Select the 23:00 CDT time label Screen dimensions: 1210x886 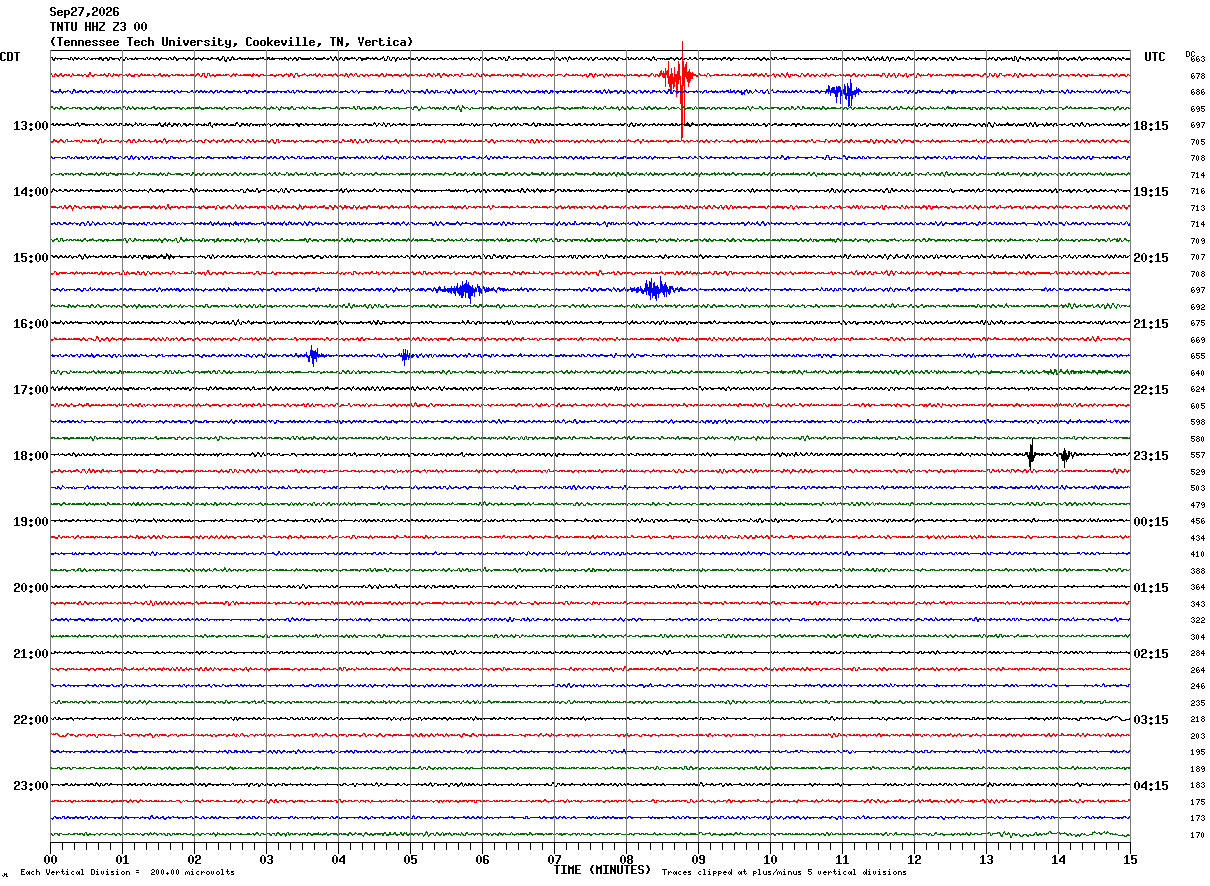tap(30, 786)
